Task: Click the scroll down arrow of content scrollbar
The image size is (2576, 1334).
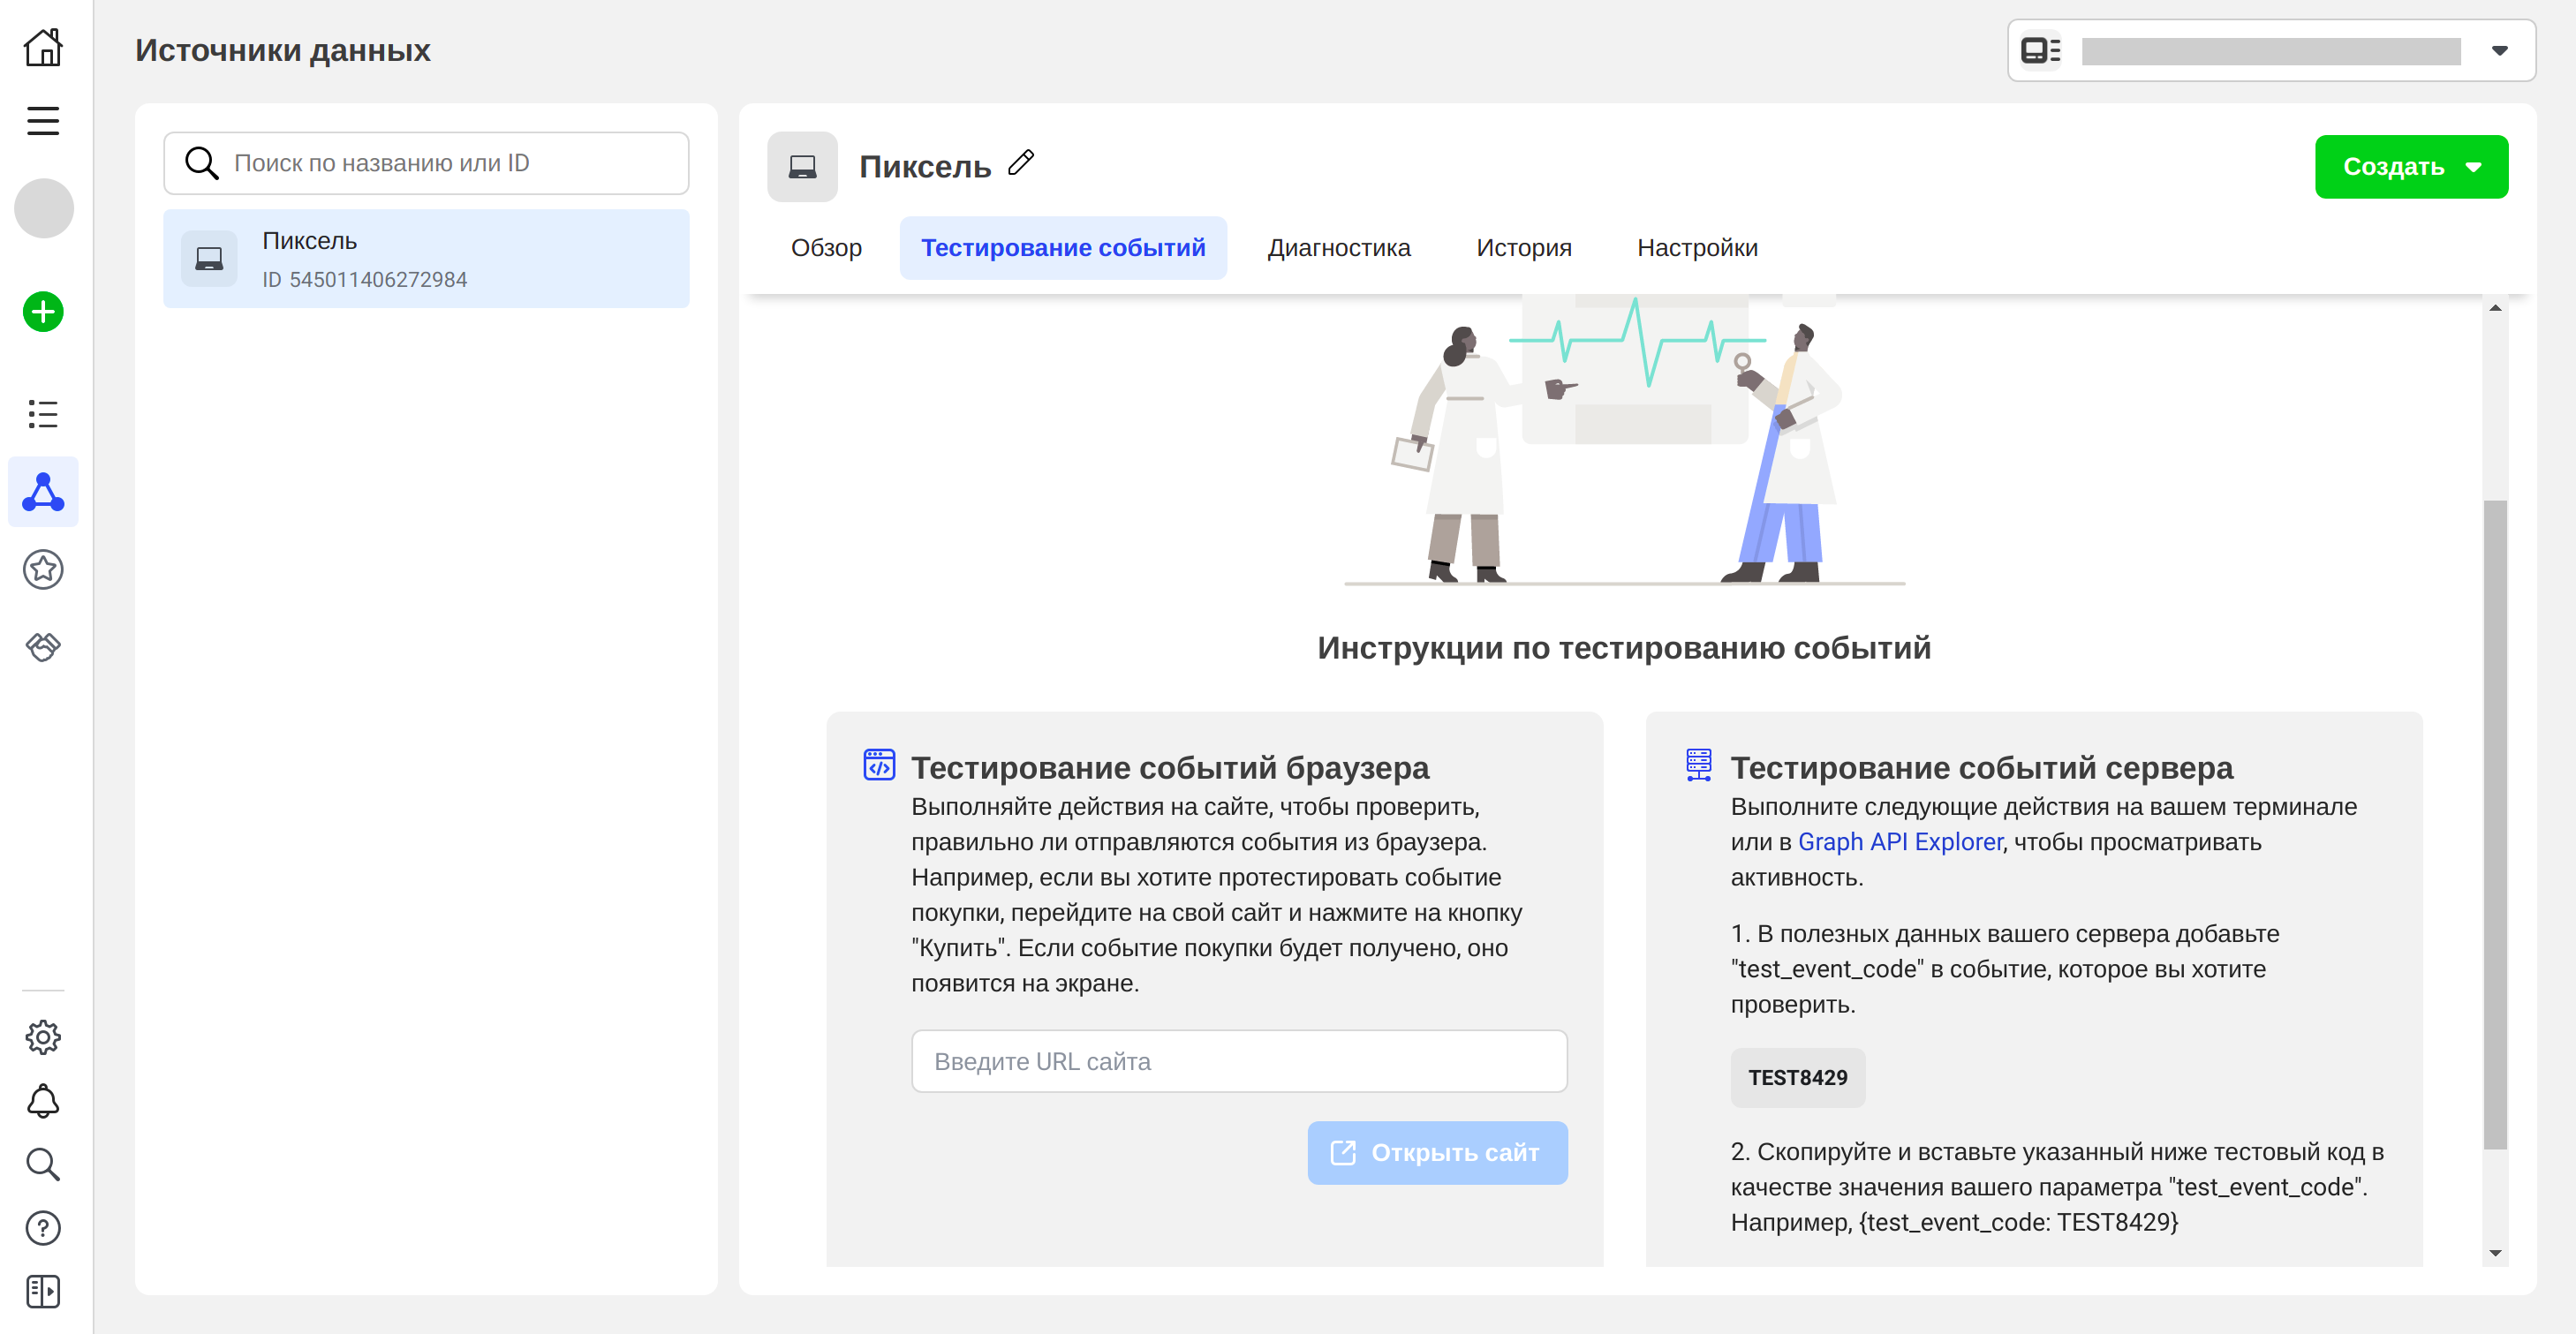Action: click(x=2494, y=1253)
